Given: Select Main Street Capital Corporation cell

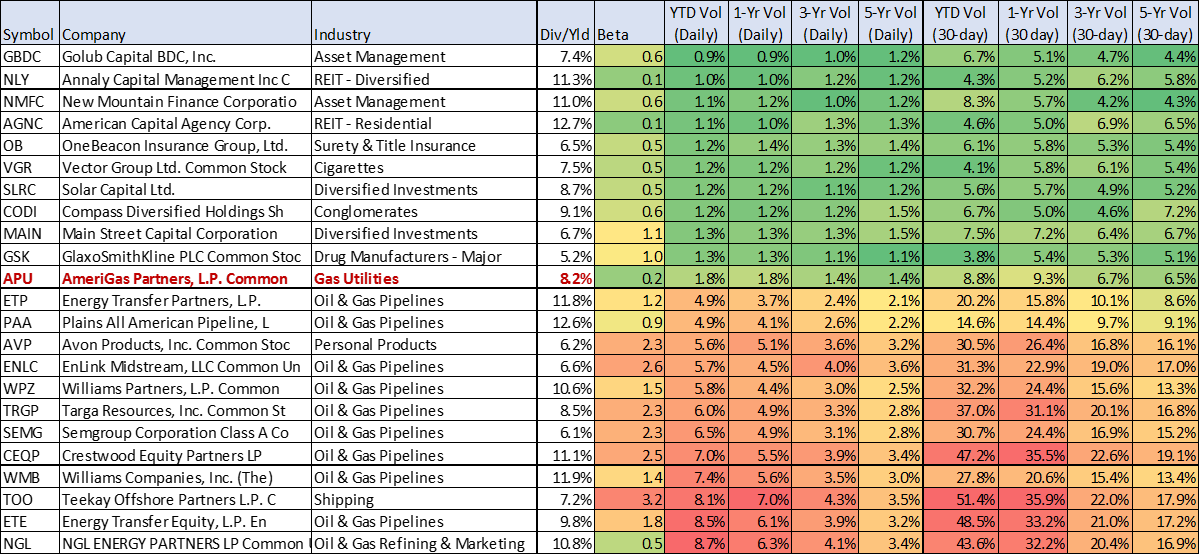Looking at the screenshot, I should click(185, 234).
